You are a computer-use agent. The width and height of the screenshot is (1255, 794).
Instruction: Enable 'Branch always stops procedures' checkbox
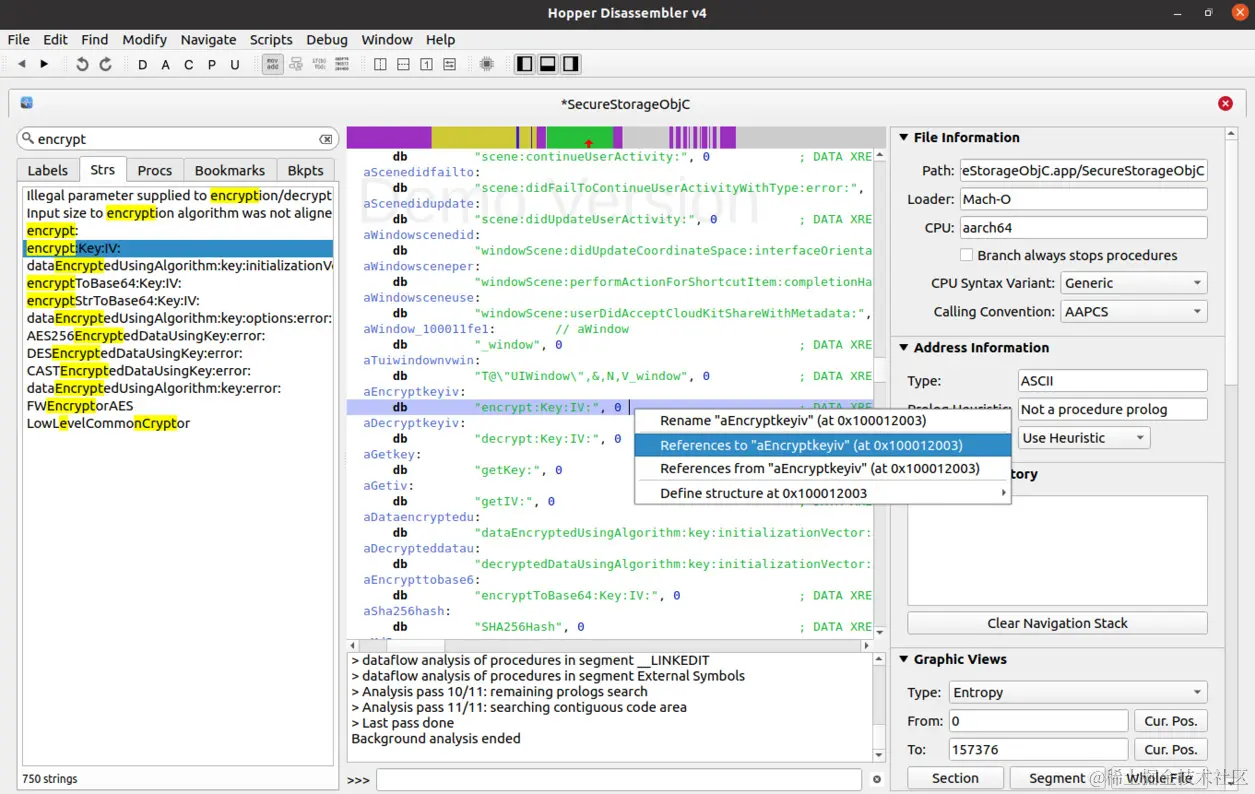(x=966, y=255)
